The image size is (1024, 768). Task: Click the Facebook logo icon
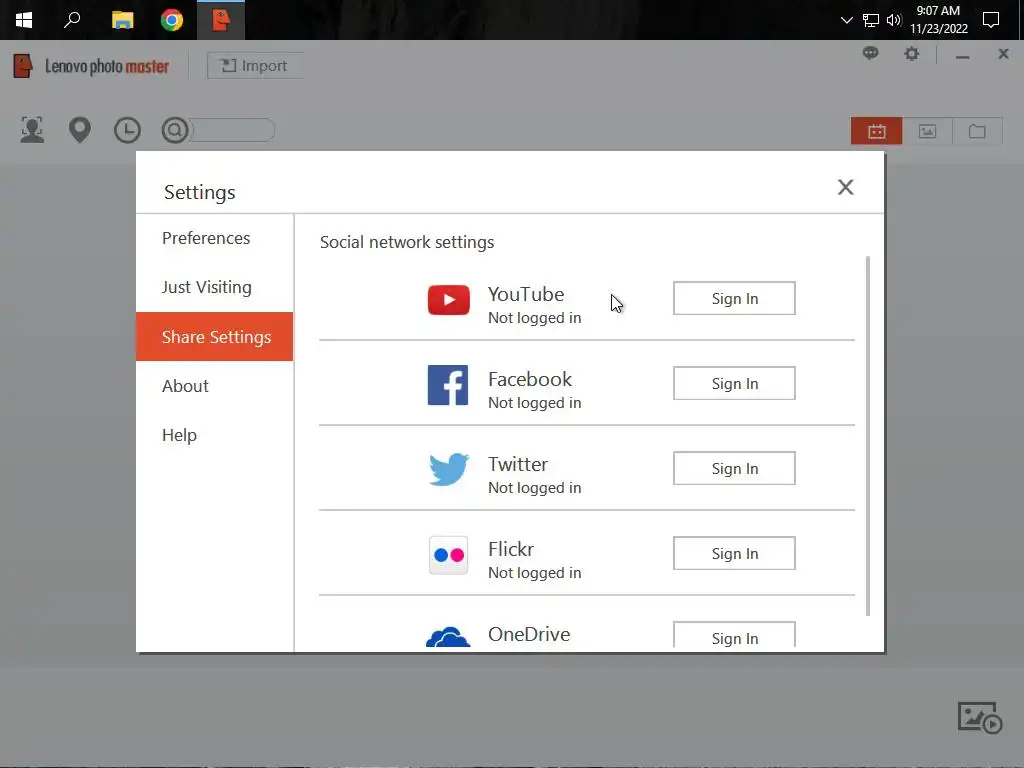coord(448,385)
